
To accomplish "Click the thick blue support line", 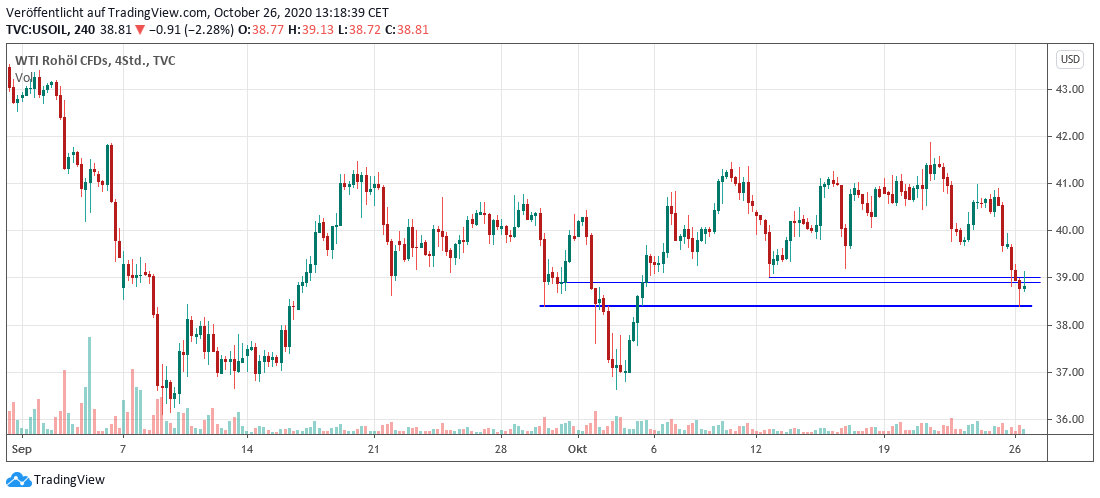I will click(x=780, y=306).
